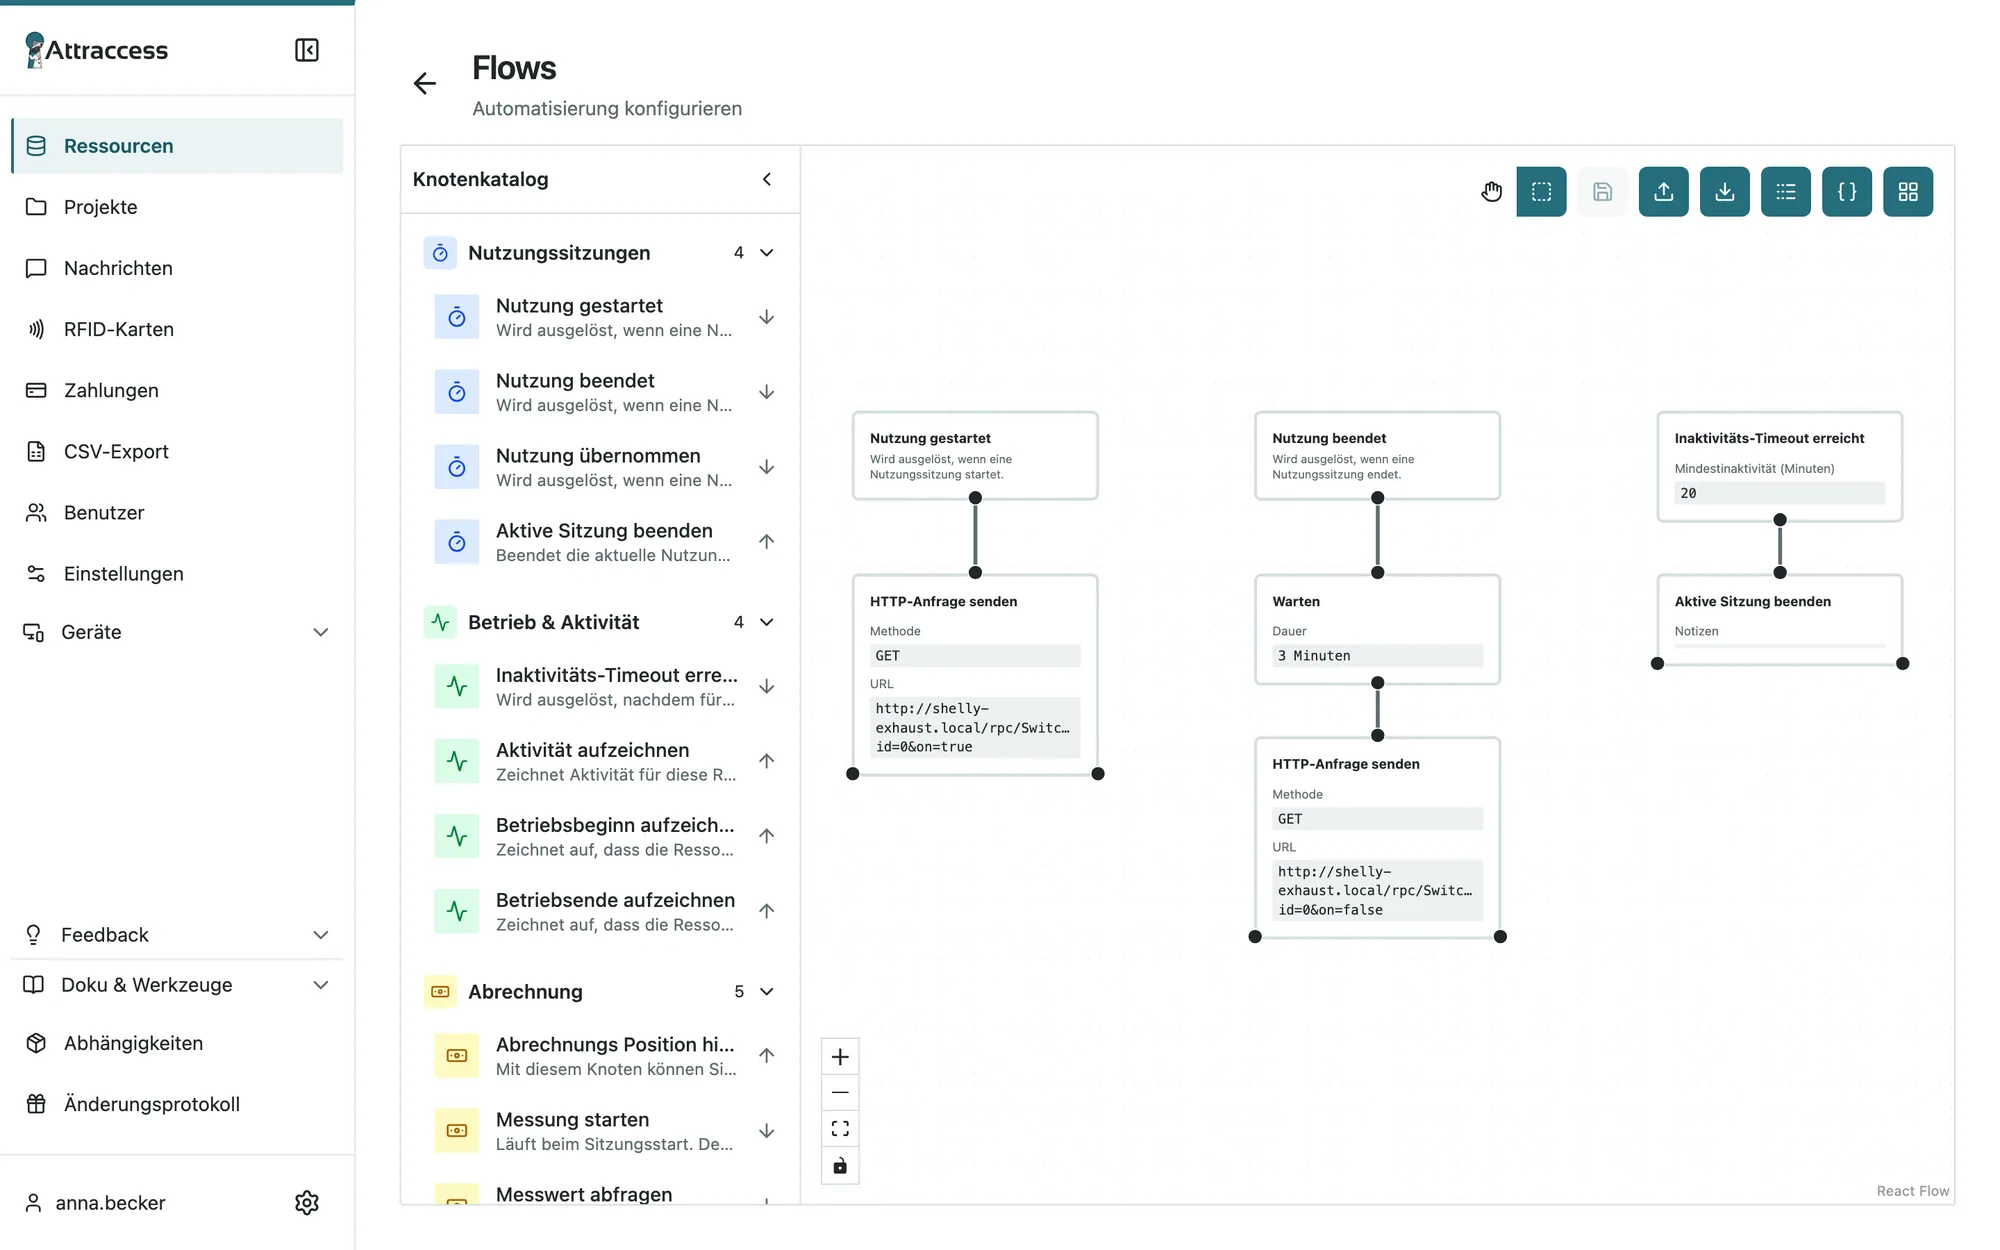Select the pan hand tool
Image resolution: width=2000 pixels, height=1250 pixels.
pos(1491,191)
